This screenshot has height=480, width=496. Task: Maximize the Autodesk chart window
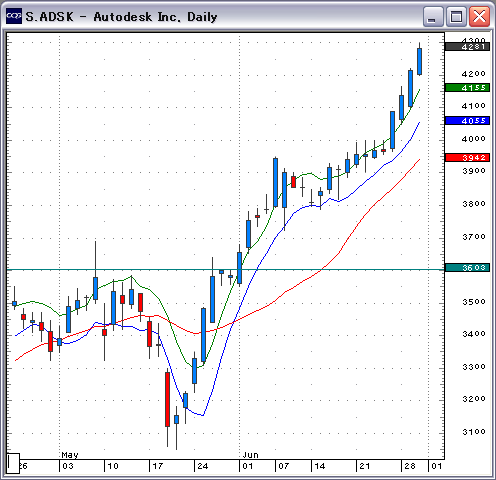pos(456,16)
